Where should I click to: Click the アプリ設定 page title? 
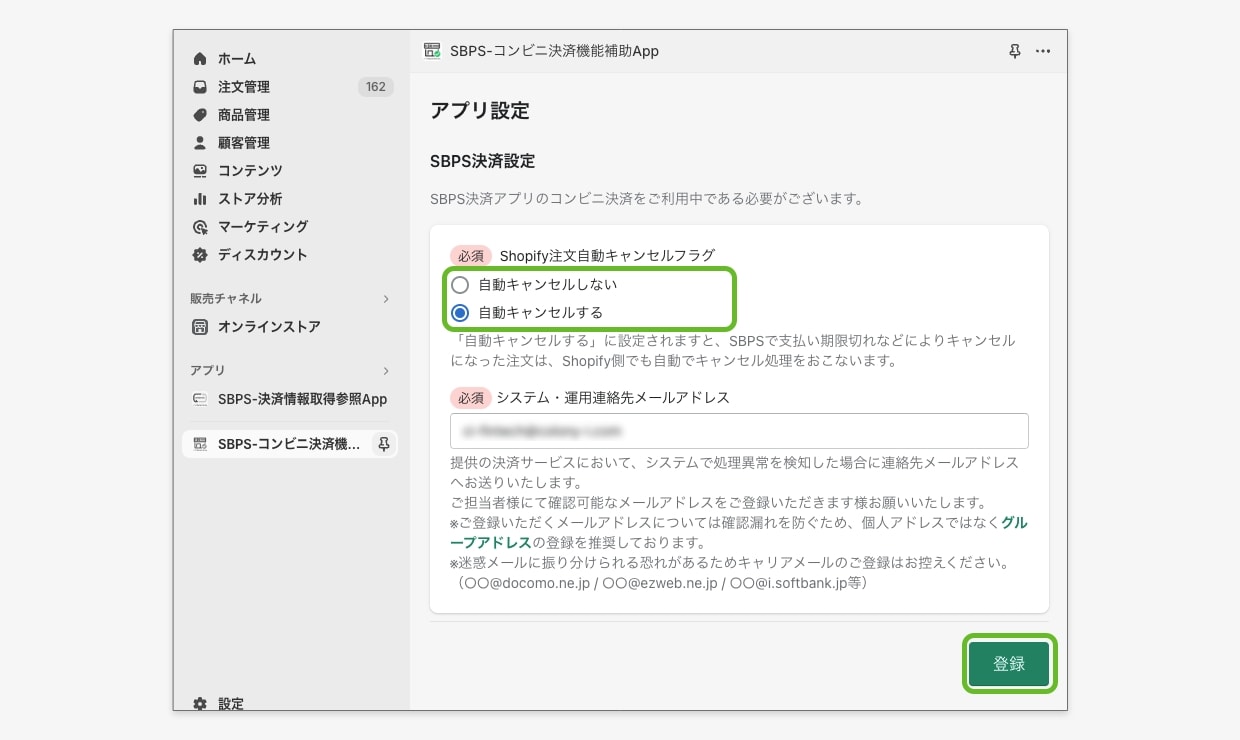(x=480, y=111)
